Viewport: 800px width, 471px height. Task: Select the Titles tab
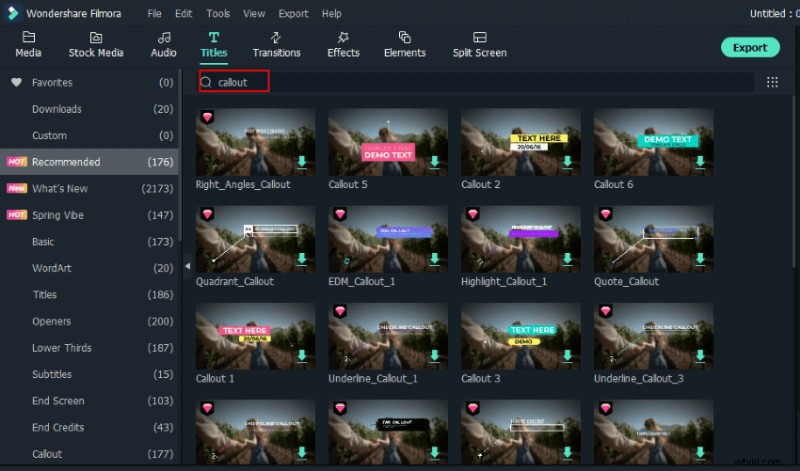[x=213, y=45]
